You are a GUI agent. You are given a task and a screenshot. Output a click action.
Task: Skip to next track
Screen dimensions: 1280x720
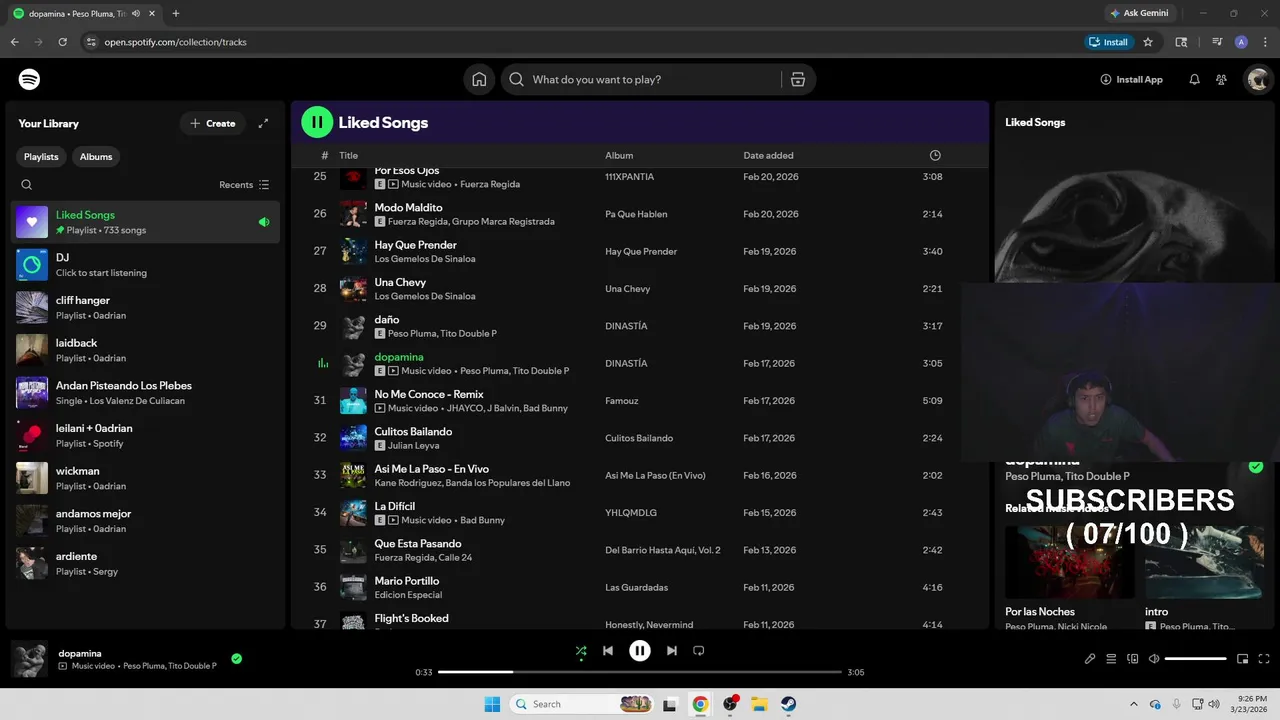coord(672,650)
